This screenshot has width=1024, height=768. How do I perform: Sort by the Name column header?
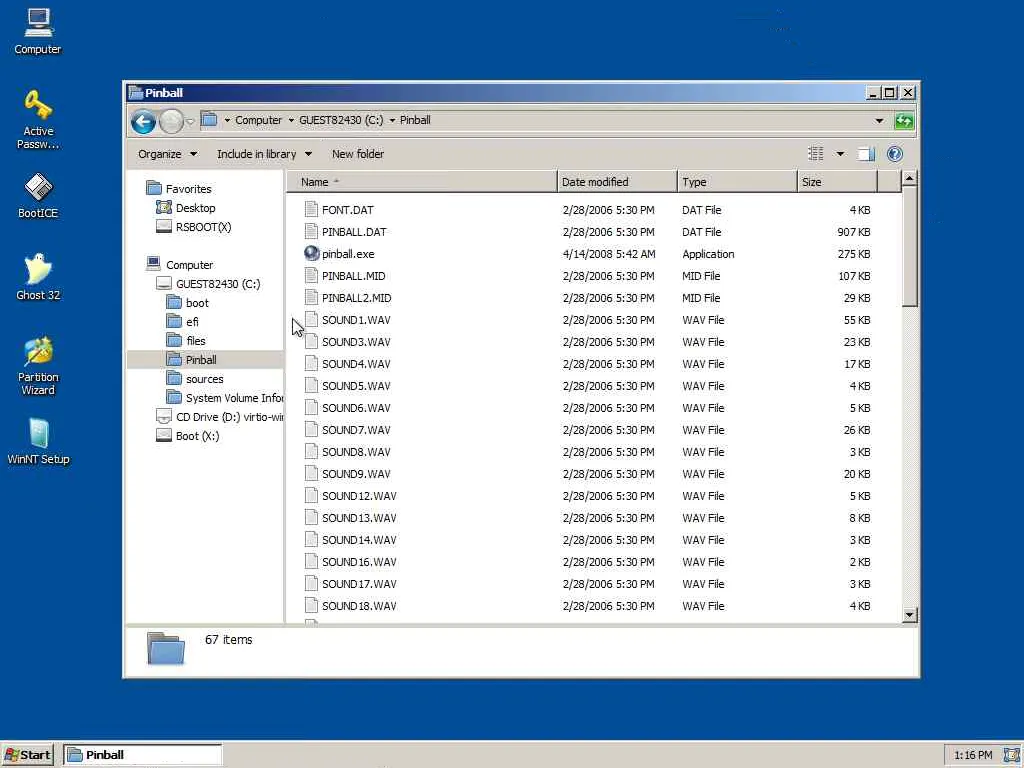click(422, 182)
